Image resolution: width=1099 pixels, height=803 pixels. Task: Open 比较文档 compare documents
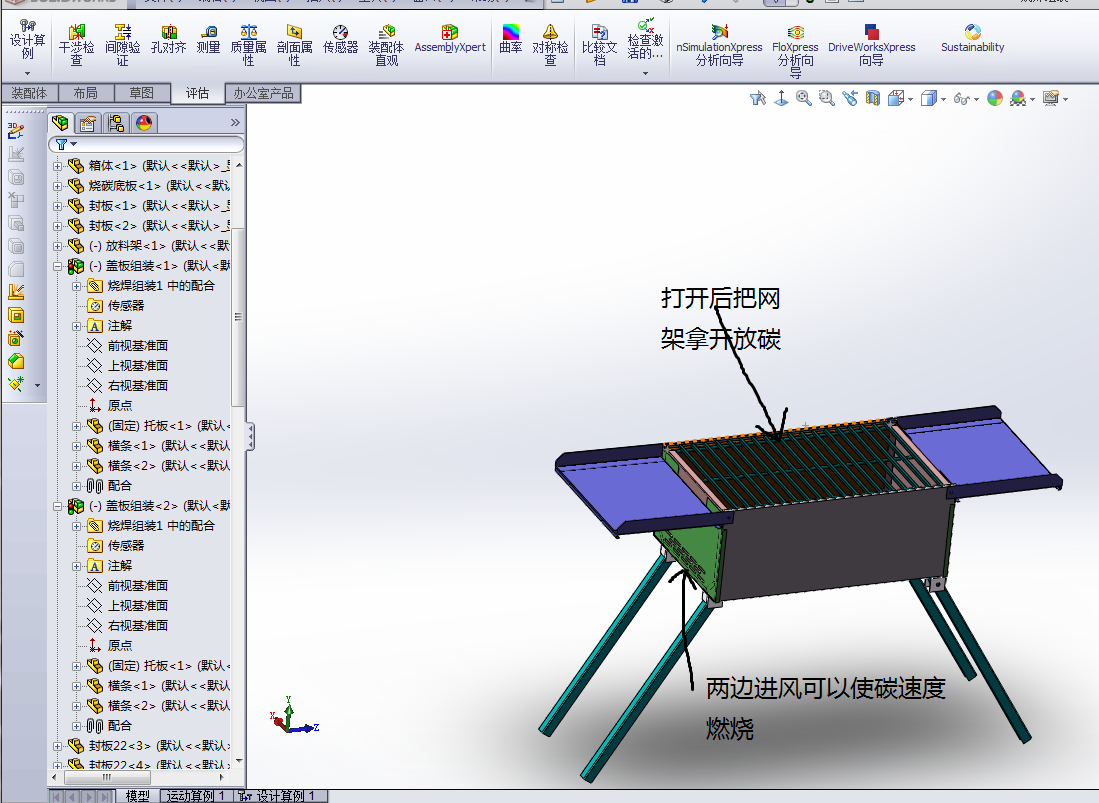600,44
